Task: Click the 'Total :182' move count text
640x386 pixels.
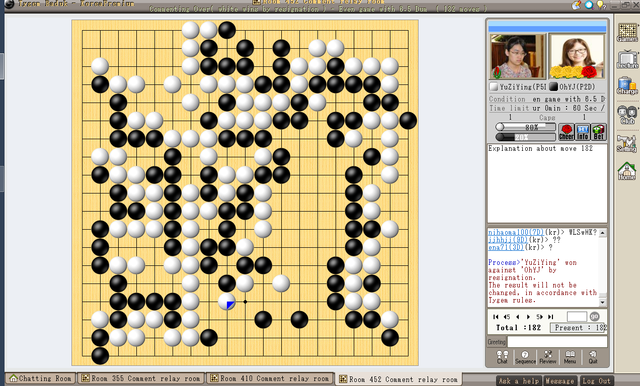Action: 518,328
